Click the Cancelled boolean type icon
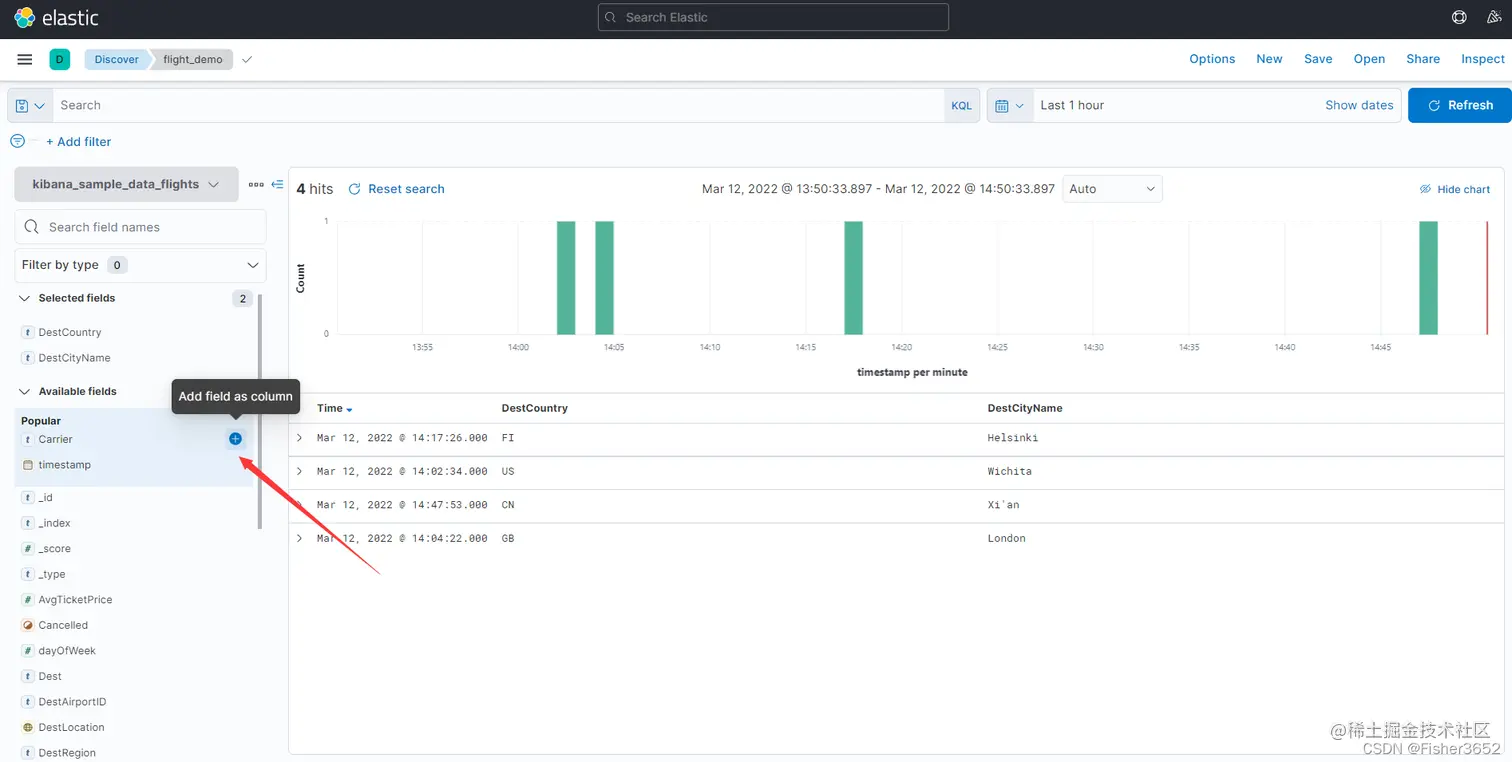The image size is (1512, 762). tap(28, 625)
